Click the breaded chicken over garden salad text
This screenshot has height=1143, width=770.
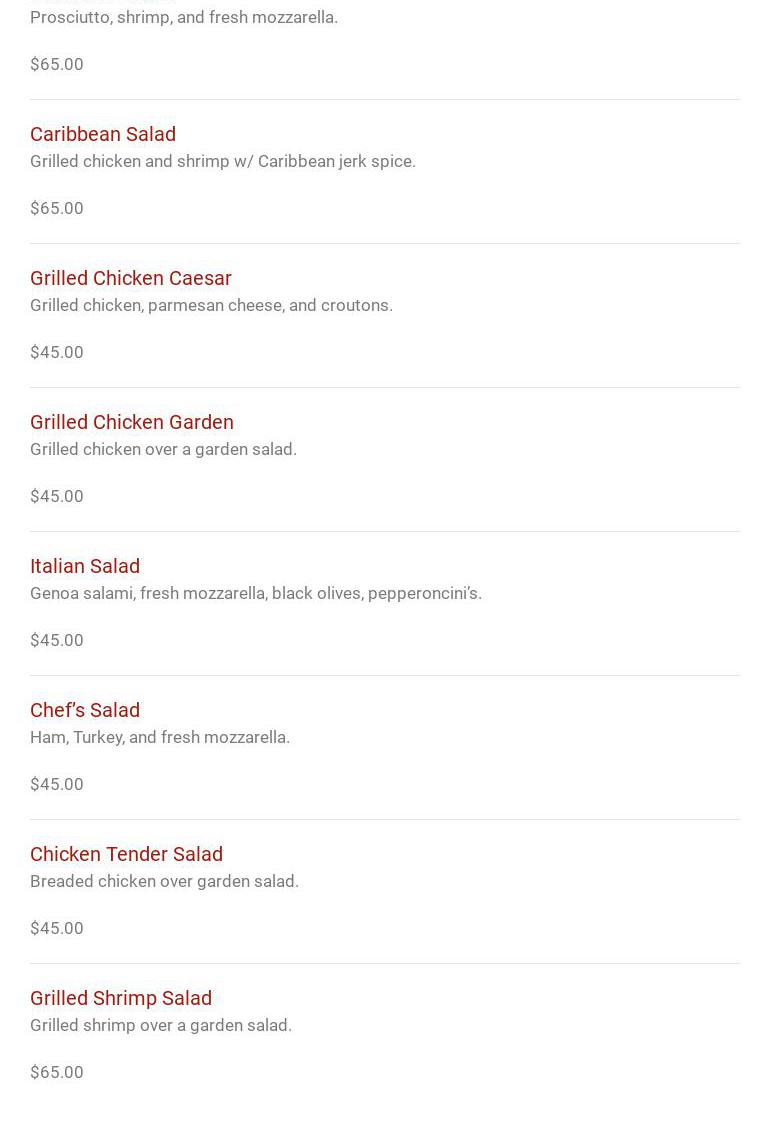[x=164, y=881]
